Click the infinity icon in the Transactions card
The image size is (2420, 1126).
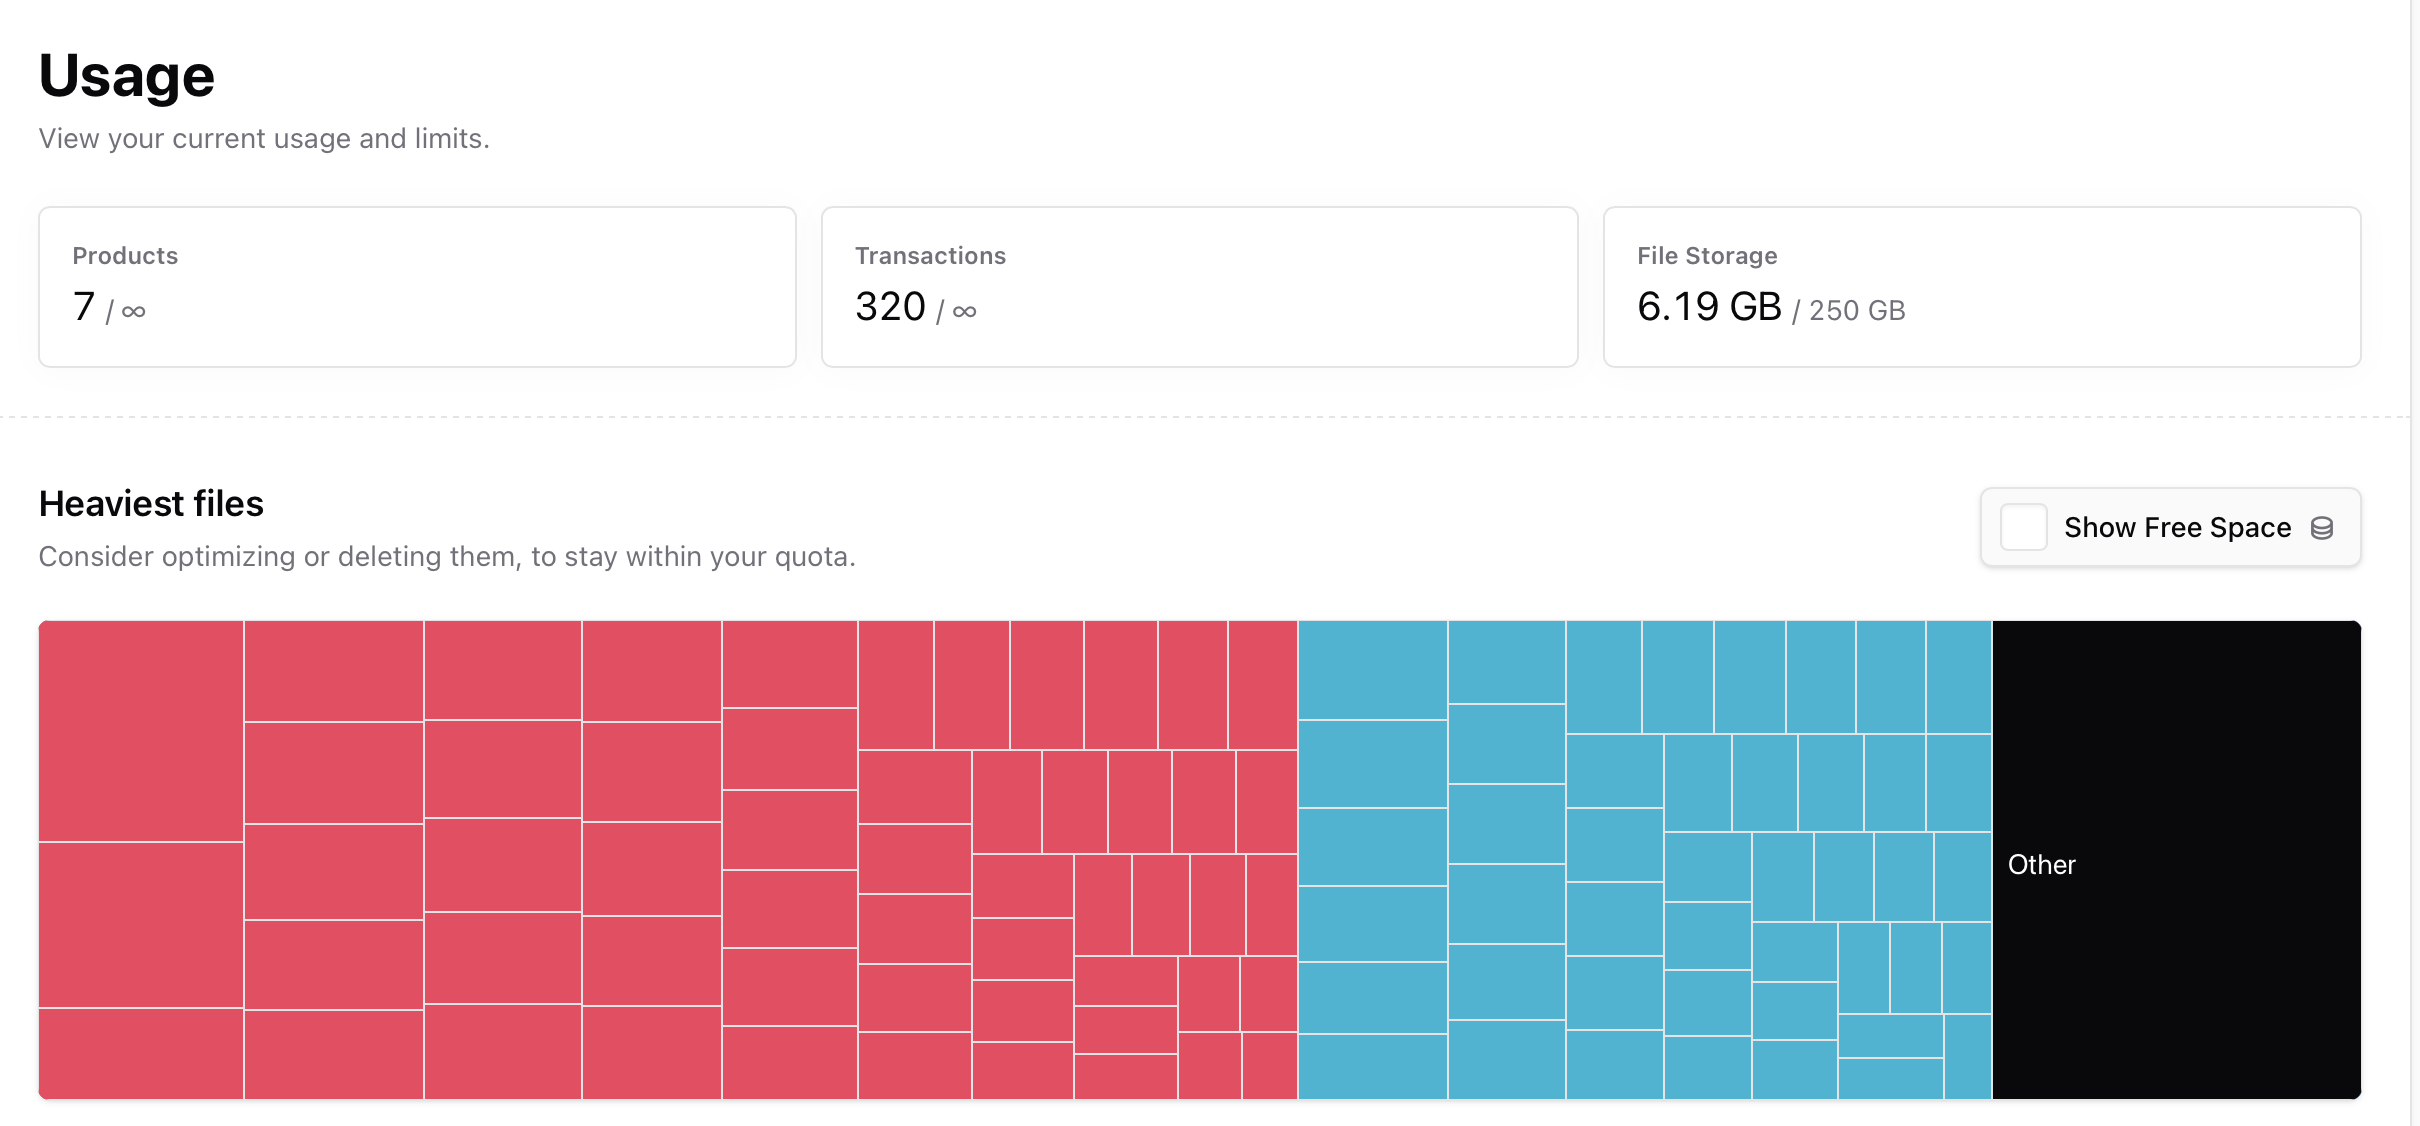(963, 310)
